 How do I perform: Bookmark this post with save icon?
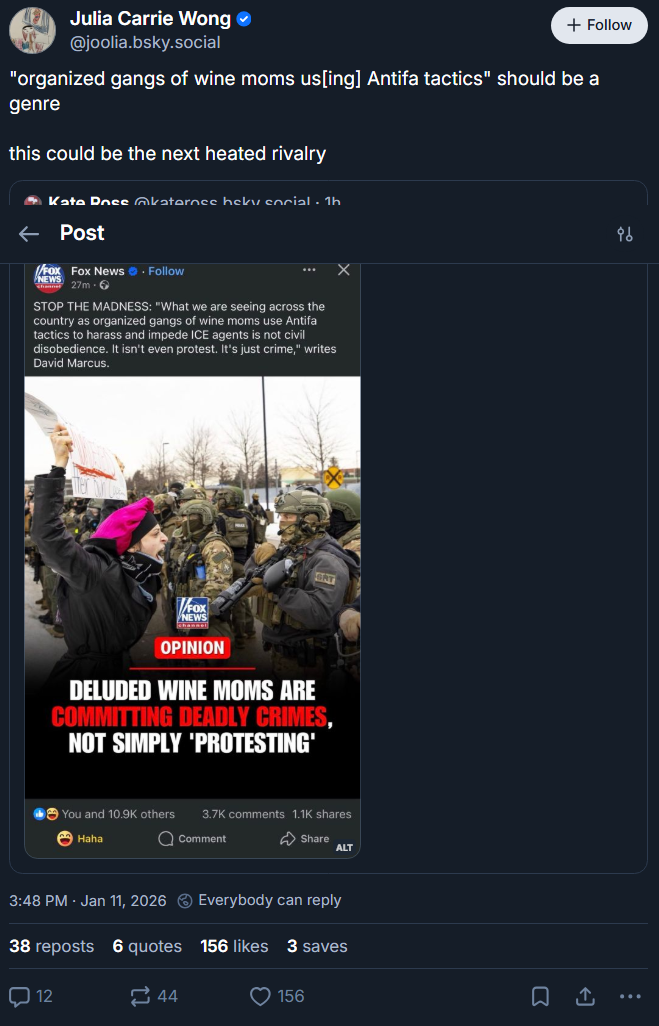pos(540,996)
